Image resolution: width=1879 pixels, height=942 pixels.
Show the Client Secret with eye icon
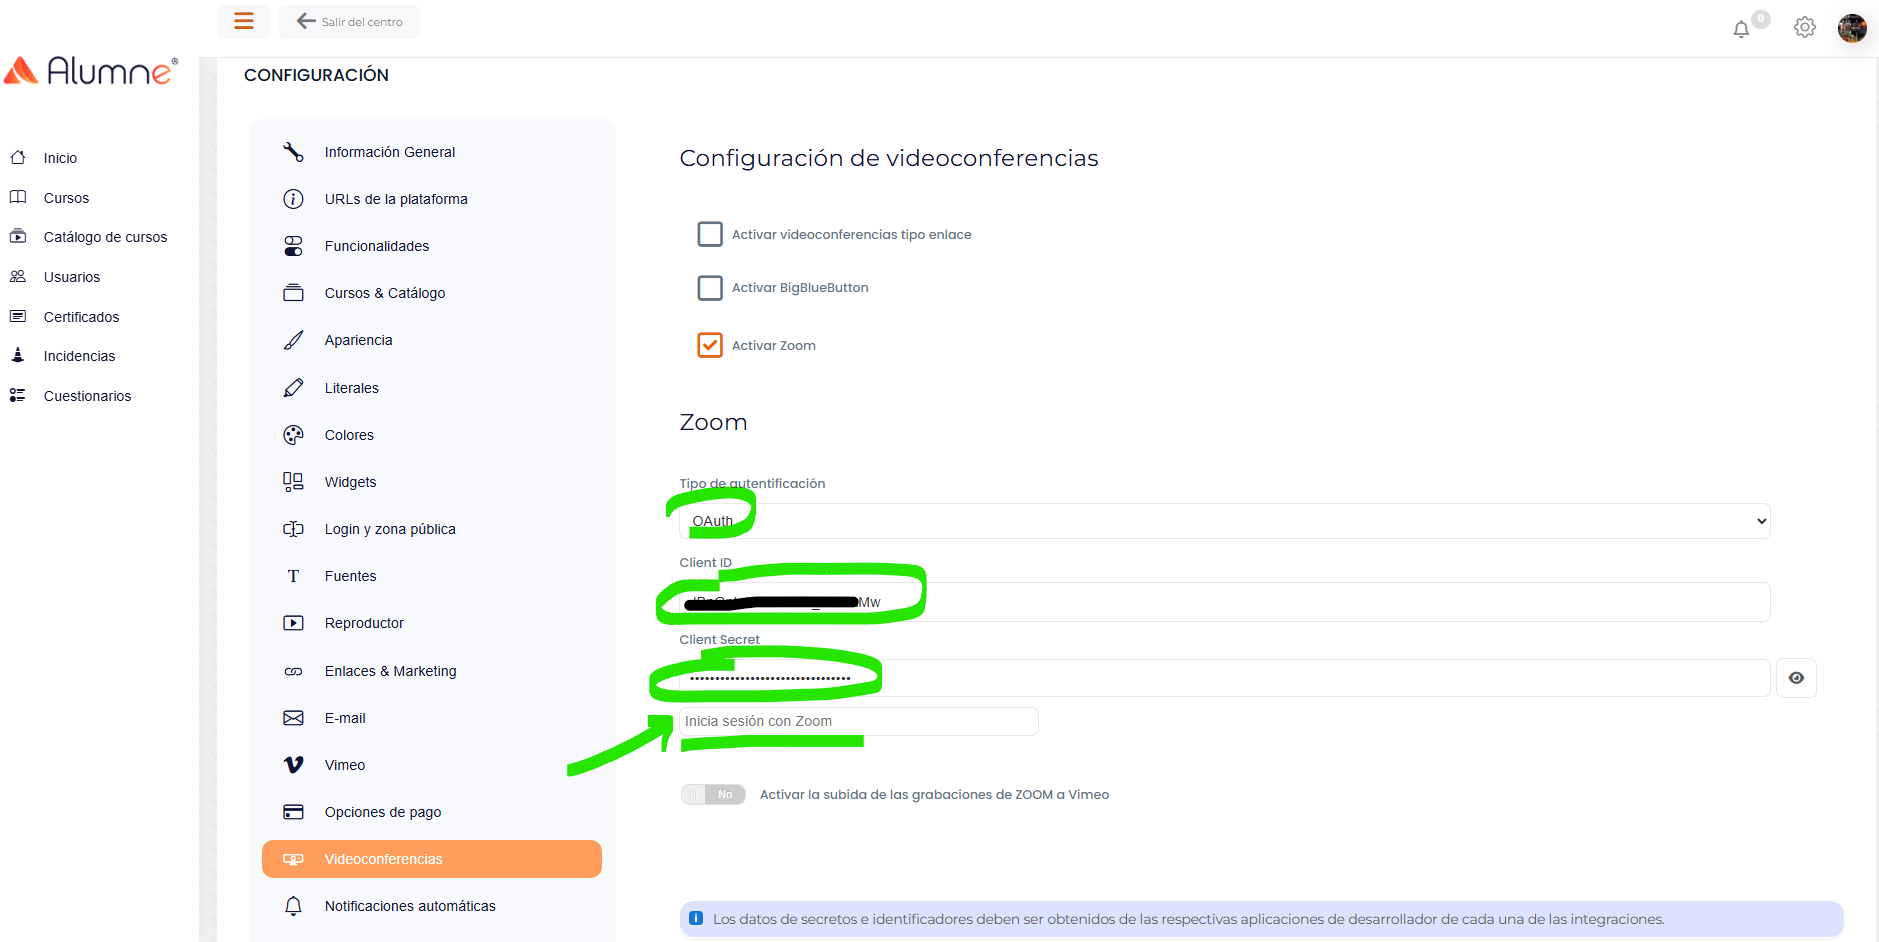[x=1796, y=678]
